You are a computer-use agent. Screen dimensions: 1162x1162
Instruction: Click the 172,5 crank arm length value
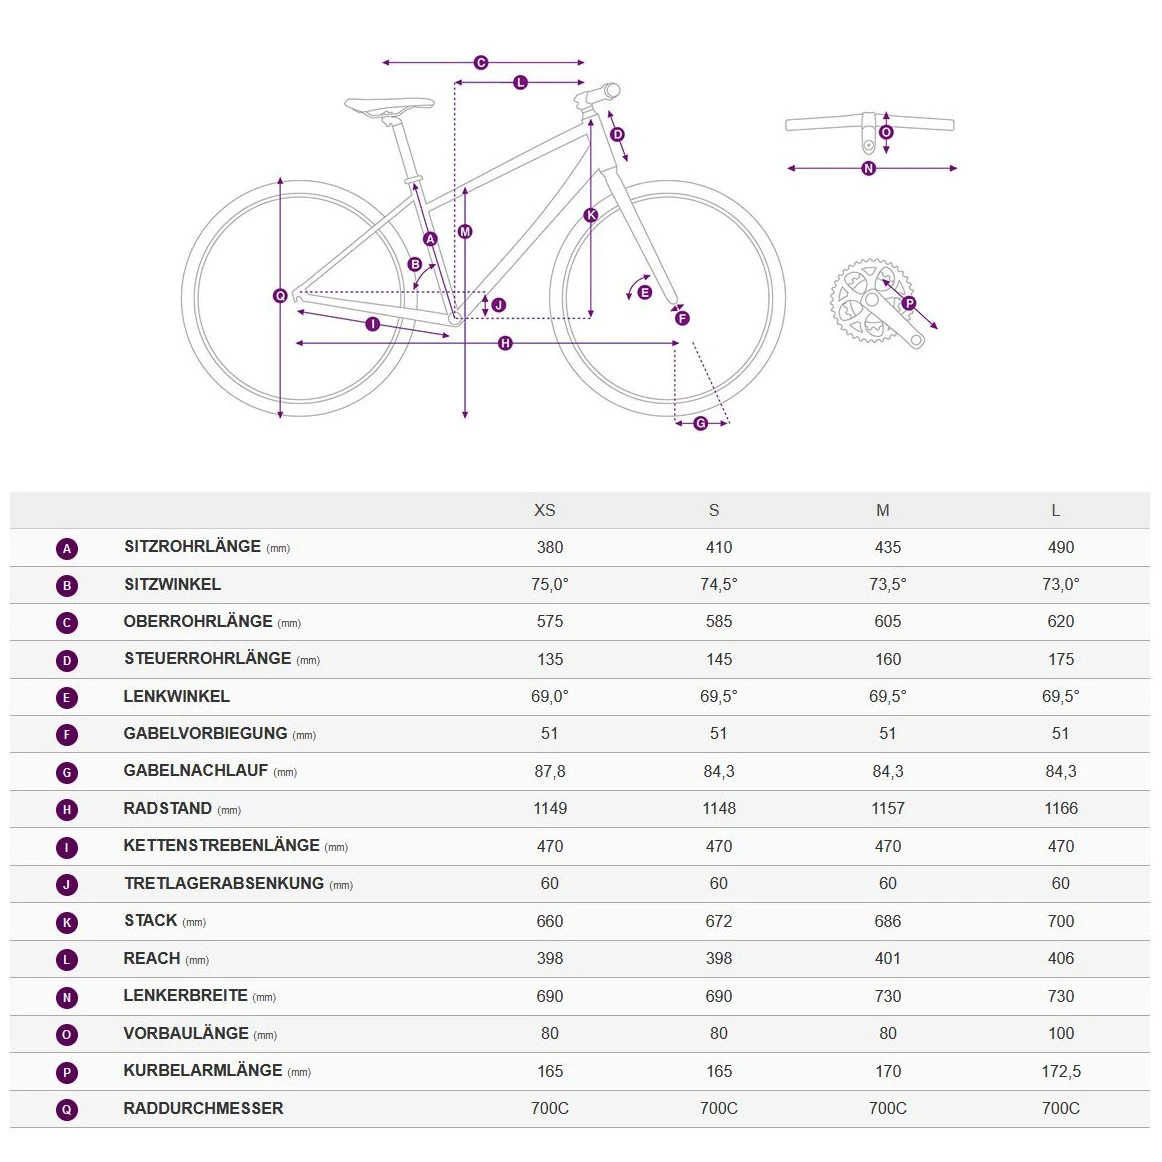[x=1060, y=1071]
